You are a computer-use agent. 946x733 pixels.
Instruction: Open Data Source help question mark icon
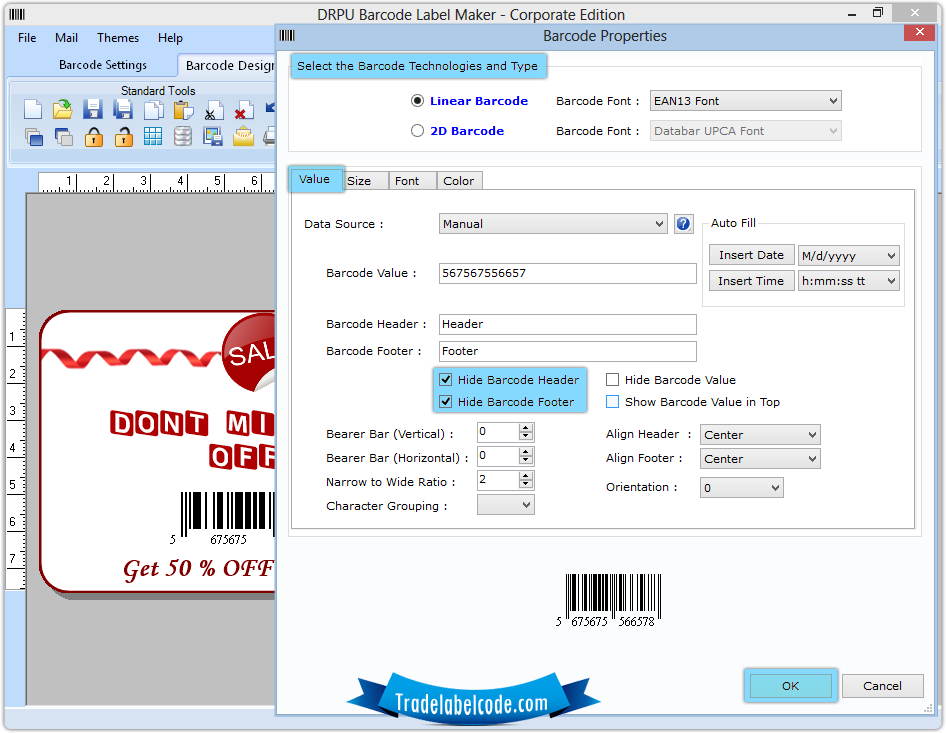coord(683,224)
